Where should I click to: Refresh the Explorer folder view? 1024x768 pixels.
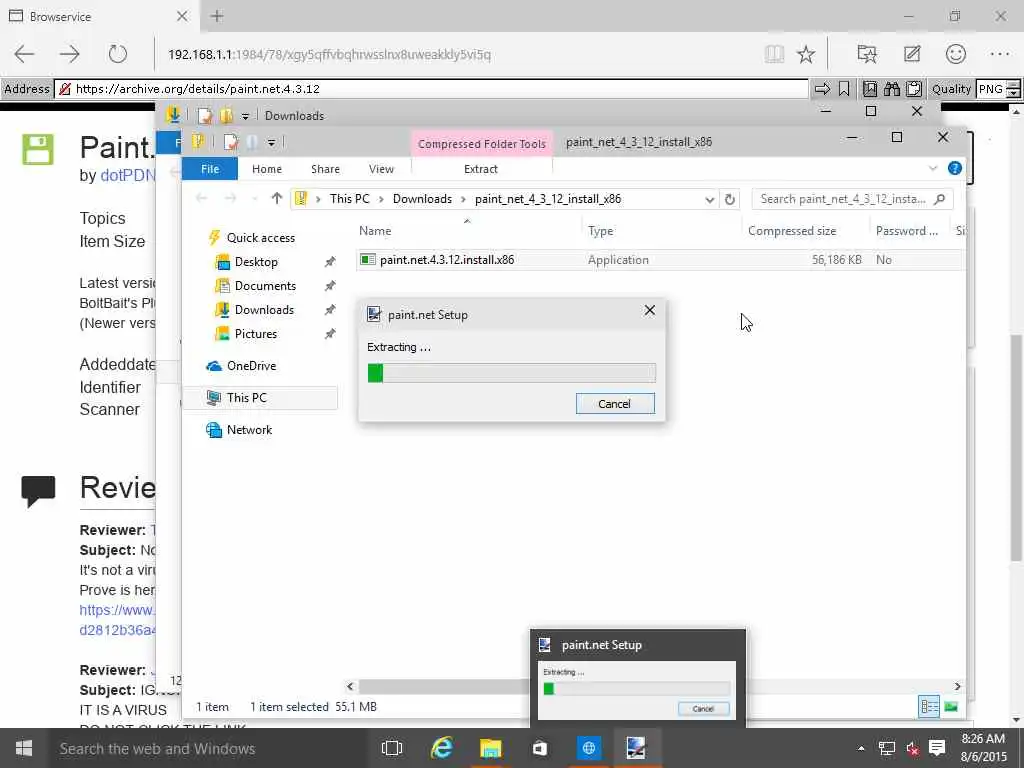[x=729, y=199]
